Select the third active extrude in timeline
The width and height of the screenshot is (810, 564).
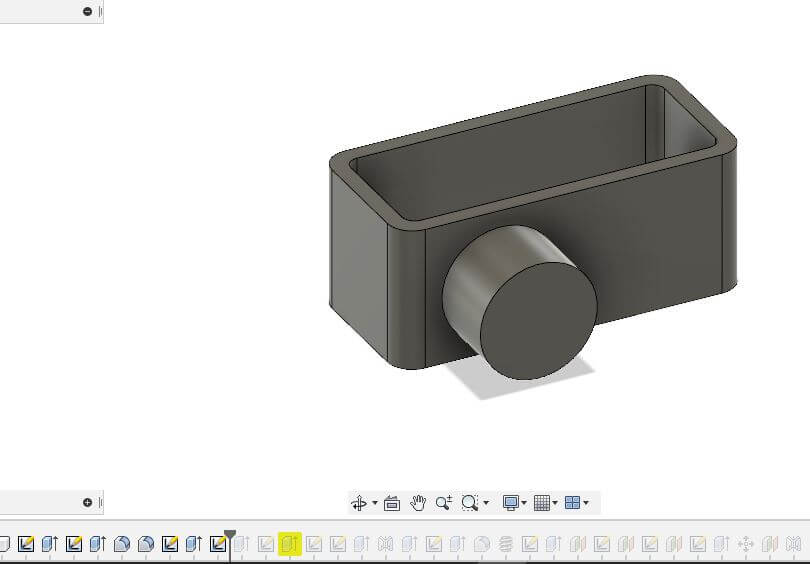coord(194,544)
